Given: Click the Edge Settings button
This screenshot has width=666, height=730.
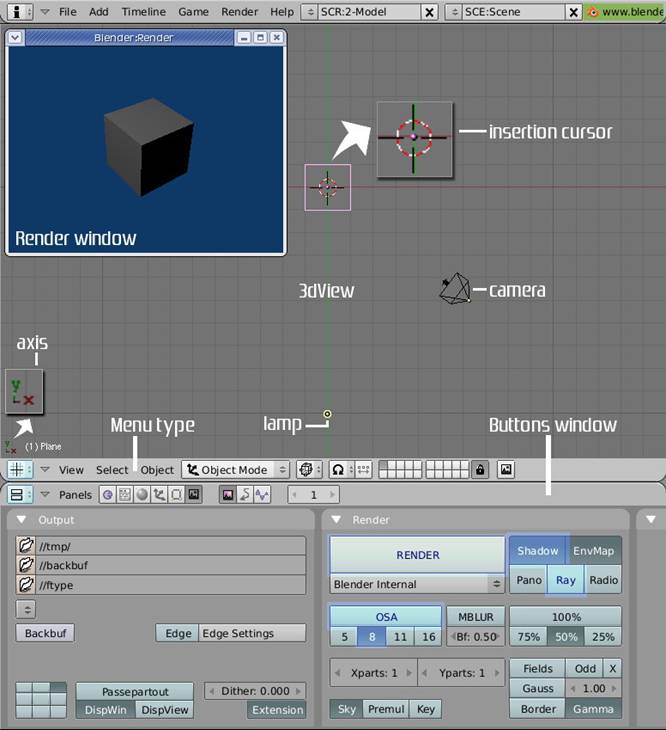Looking at the screenshot, I should pos(252,633).
